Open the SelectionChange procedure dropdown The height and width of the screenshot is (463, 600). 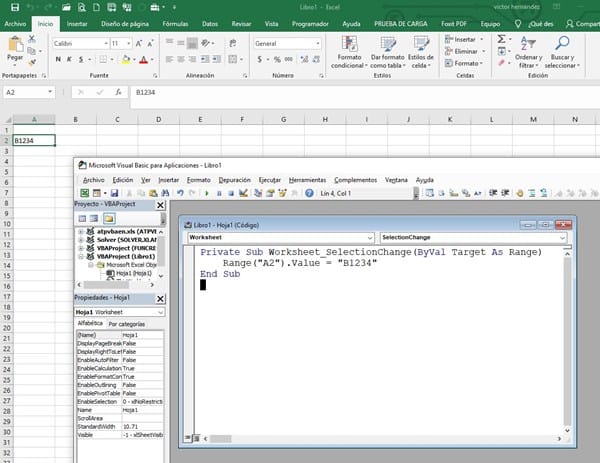563,238
